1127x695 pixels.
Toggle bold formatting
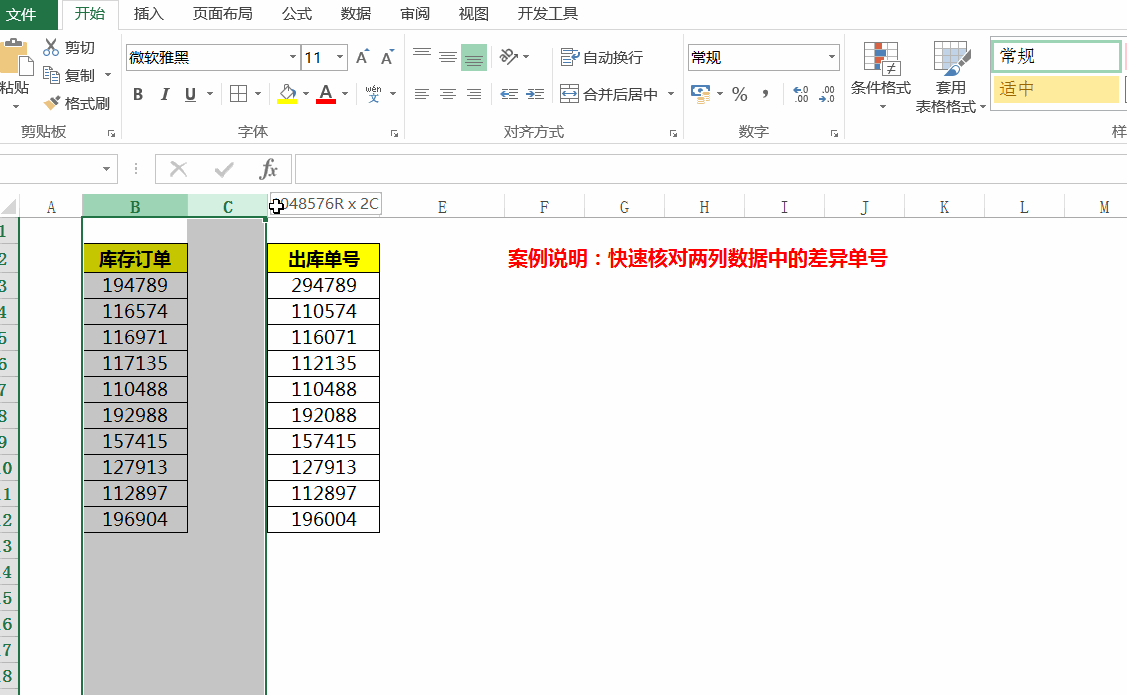pos(138,94)
